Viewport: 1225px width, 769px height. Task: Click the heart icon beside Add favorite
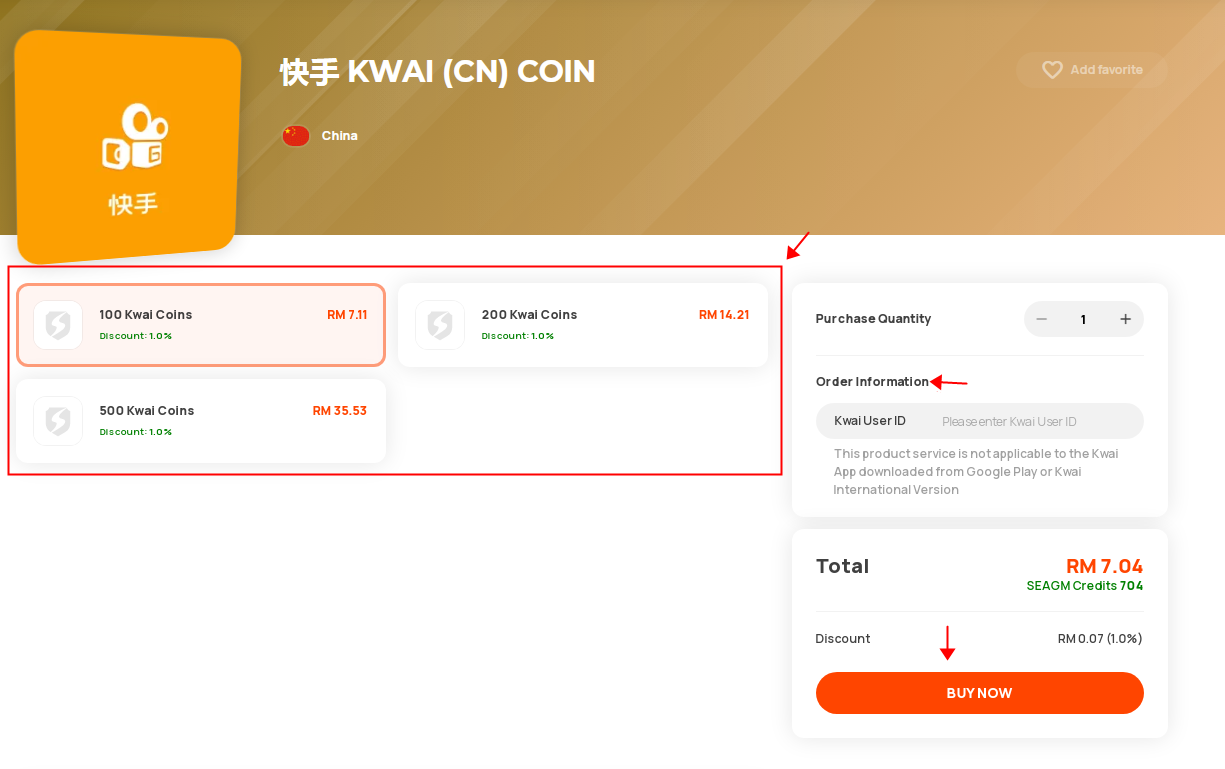(x=1052, y=70)
